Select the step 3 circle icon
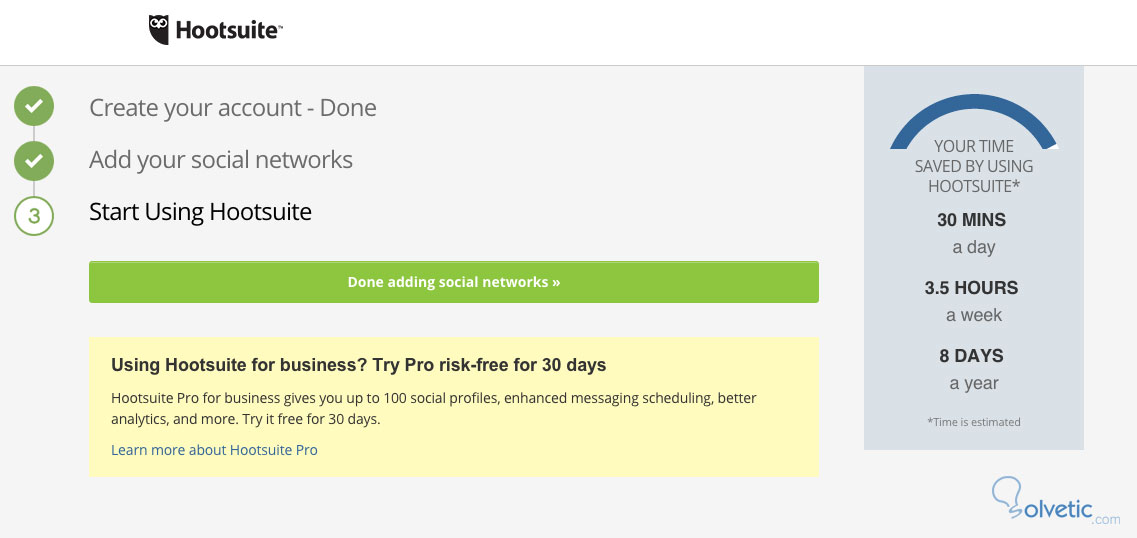 coord(34,214)
